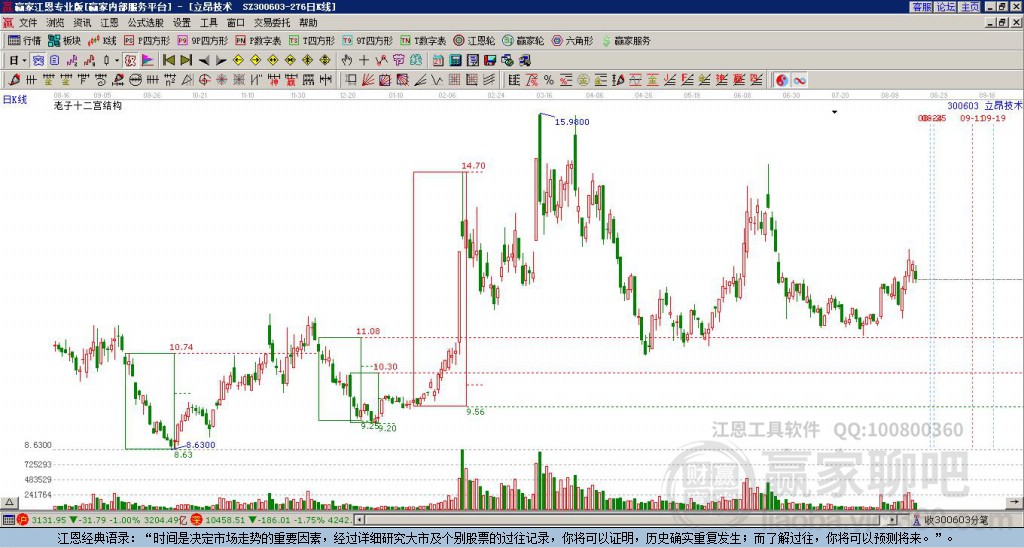Jump to first bar with skip-back icon
The height and width of the screenshot is (548, 1024).
pos(168,61)
